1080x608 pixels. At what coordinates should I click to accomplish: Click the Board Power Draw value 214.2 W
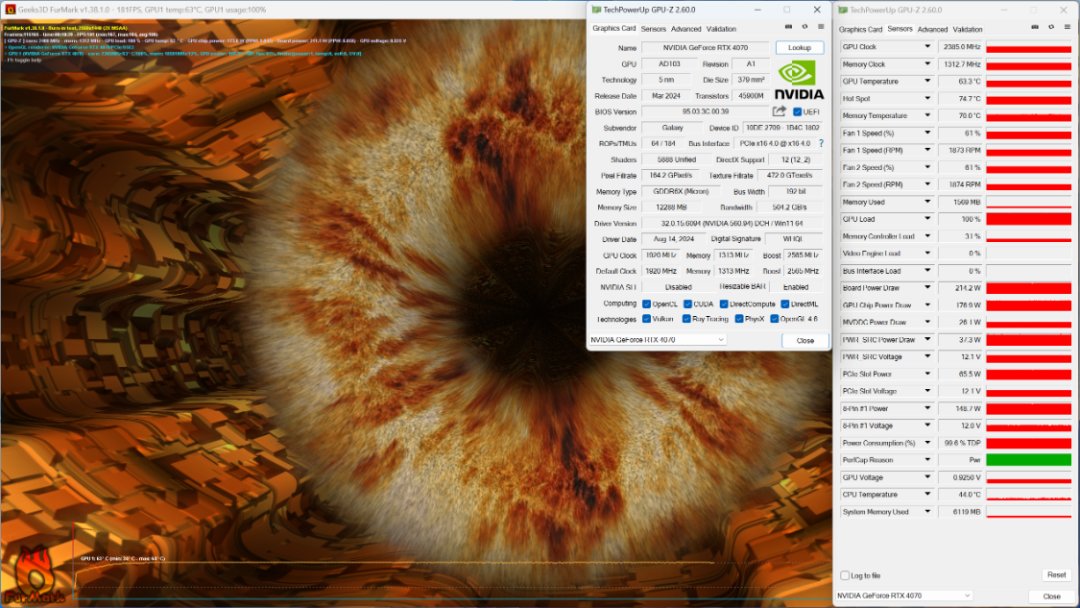[961, 288]
